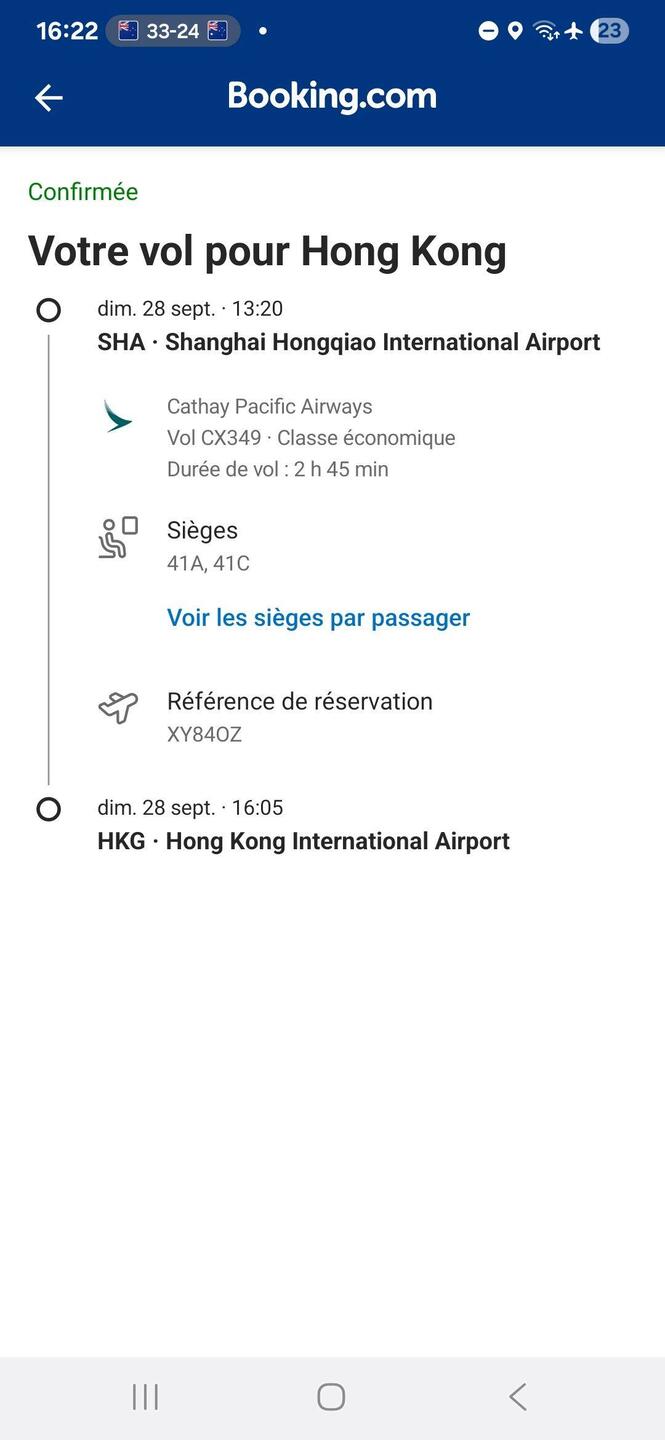Tap the airplane icon beside Référence de réservation

tap(118, 708)
